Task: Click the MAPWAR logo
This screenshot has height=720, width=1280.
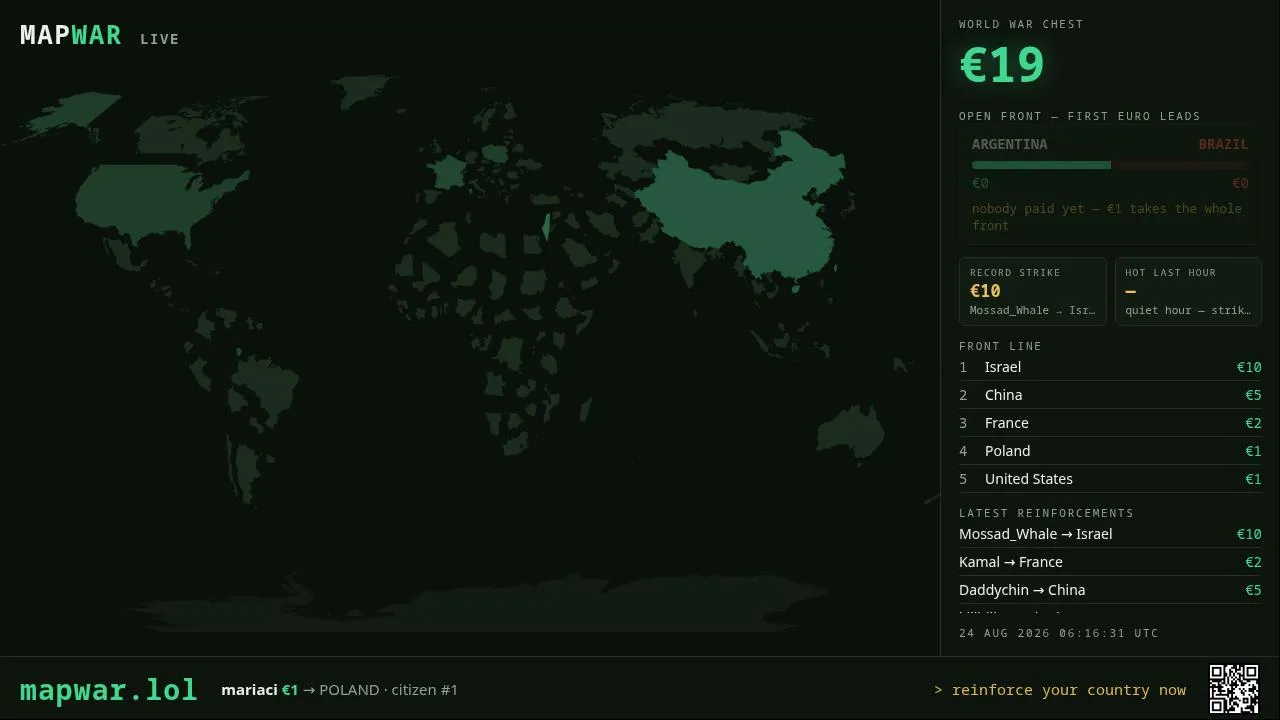Action: tap(71, 35)
